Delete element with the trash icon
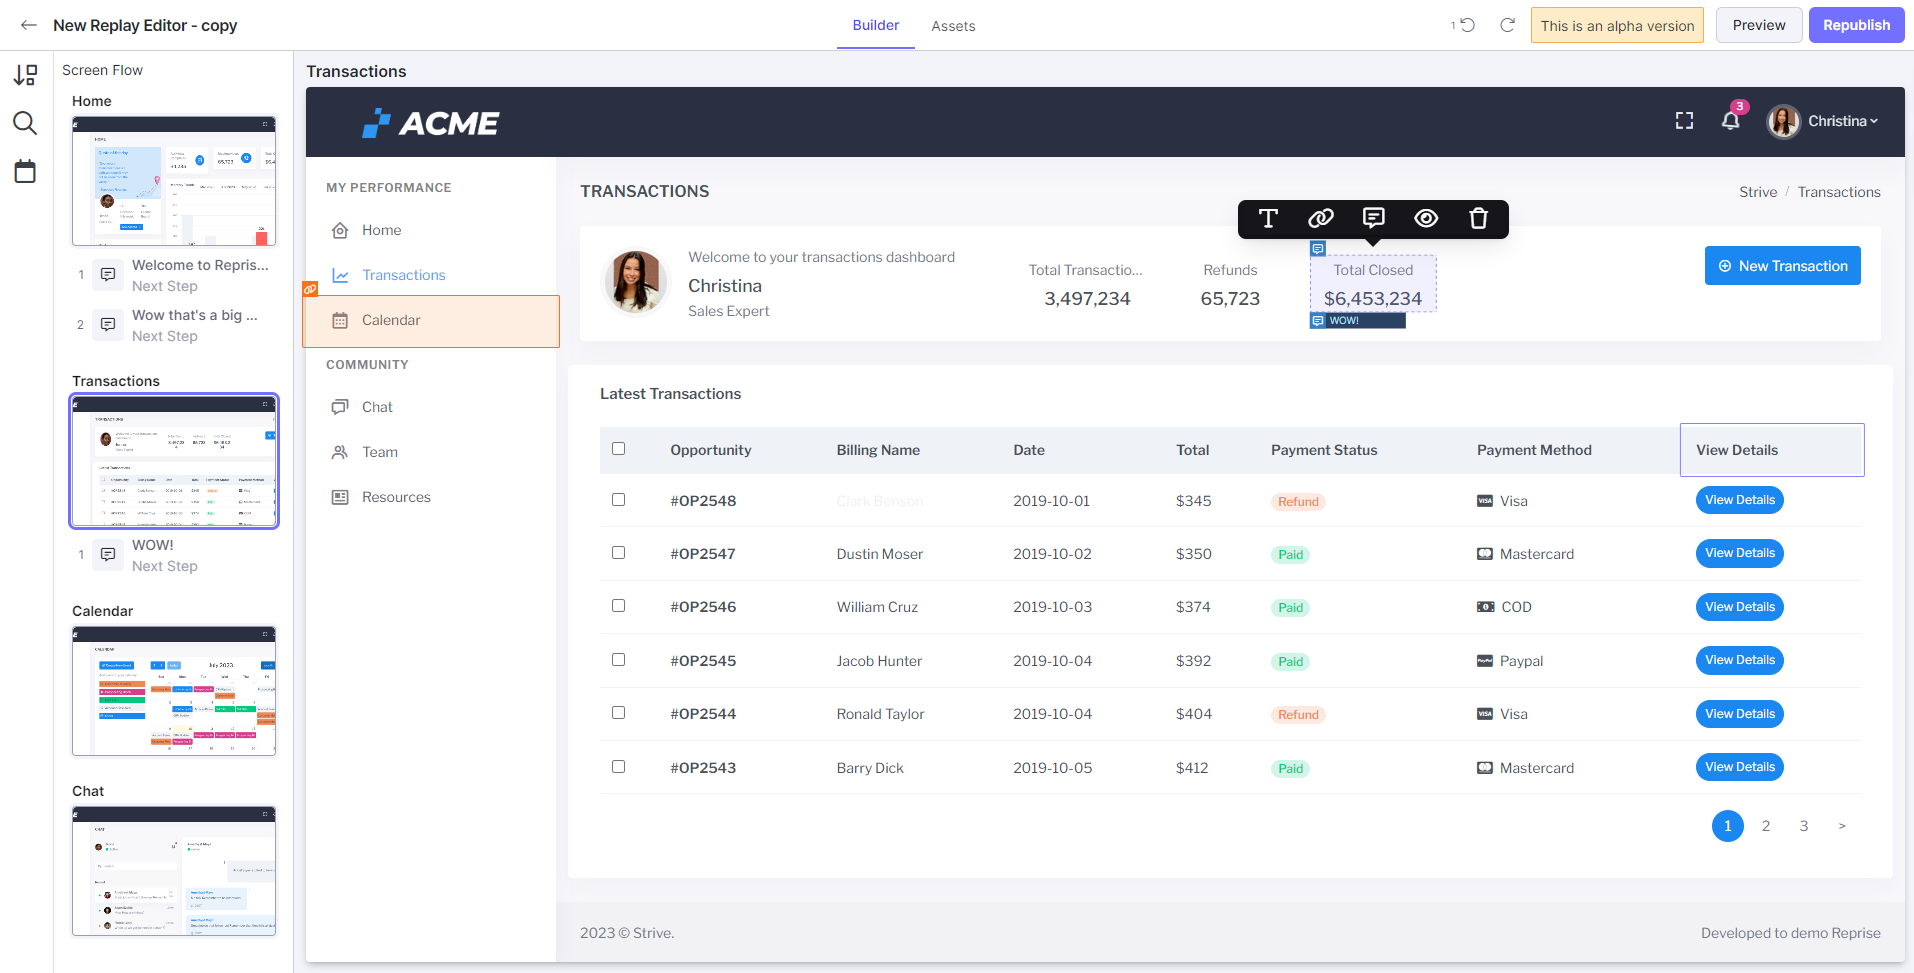This screenshot has height=973, width=1914. point(1478,219)
